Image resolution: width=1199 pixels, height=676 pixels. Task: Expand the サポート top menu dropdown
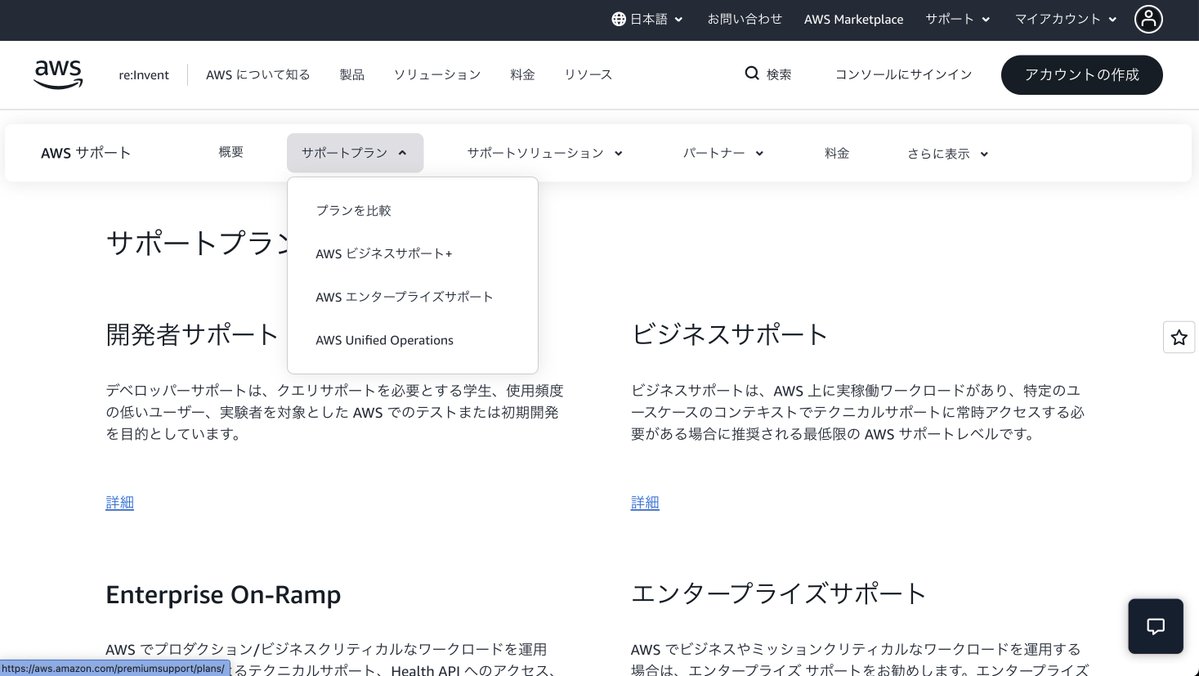(x=957, y=19)
